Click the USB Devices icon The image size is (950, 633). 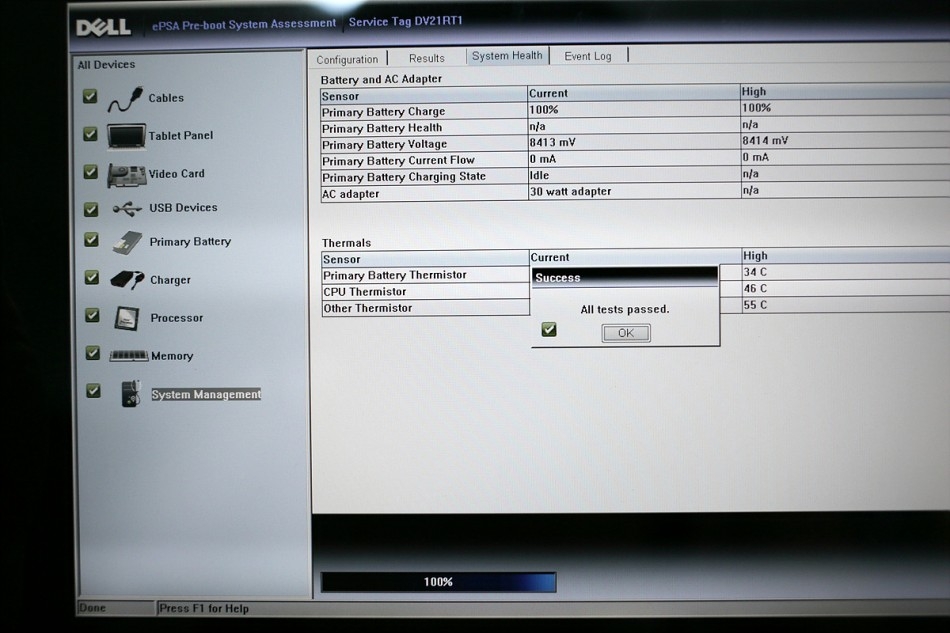pyautogui.click(x=127, y=209)
